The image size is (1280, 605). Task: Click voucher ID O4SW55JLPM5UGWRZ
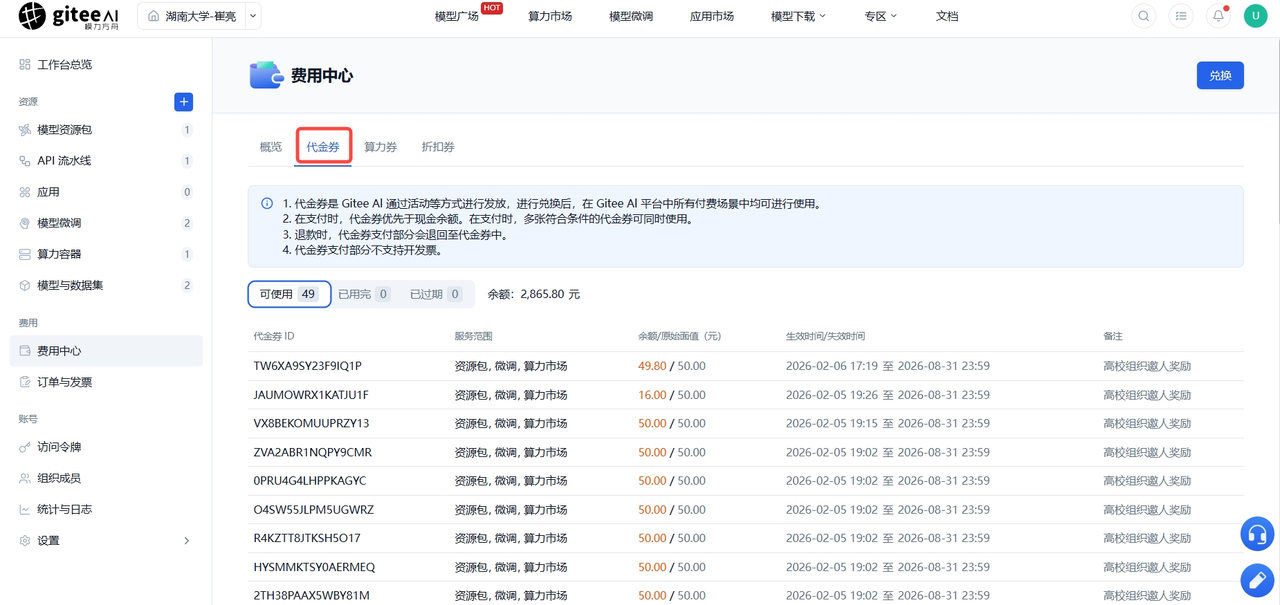pyautogui.click(x=313, y=510)
